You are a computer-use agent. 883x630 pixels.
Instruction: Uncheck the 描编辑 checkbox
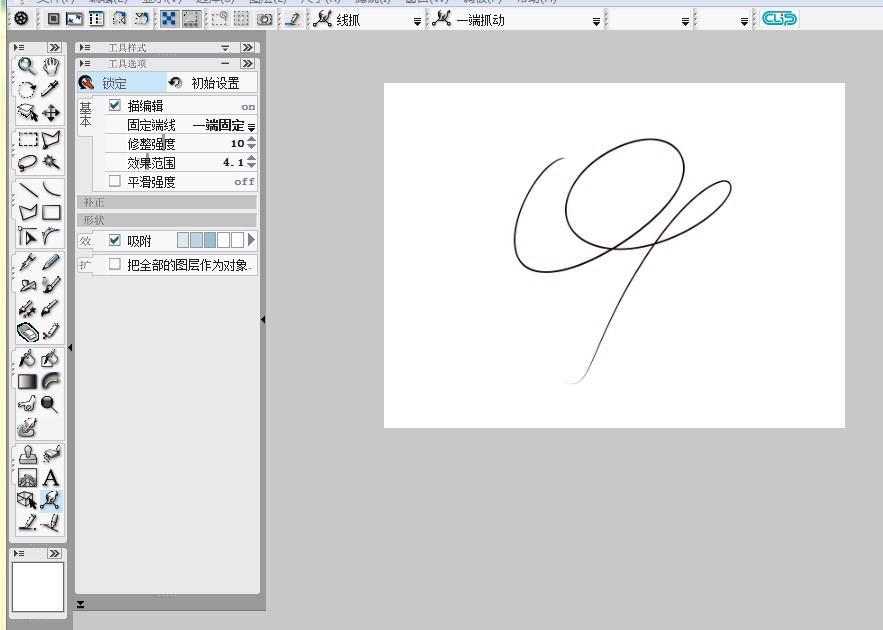coord(114,105)
